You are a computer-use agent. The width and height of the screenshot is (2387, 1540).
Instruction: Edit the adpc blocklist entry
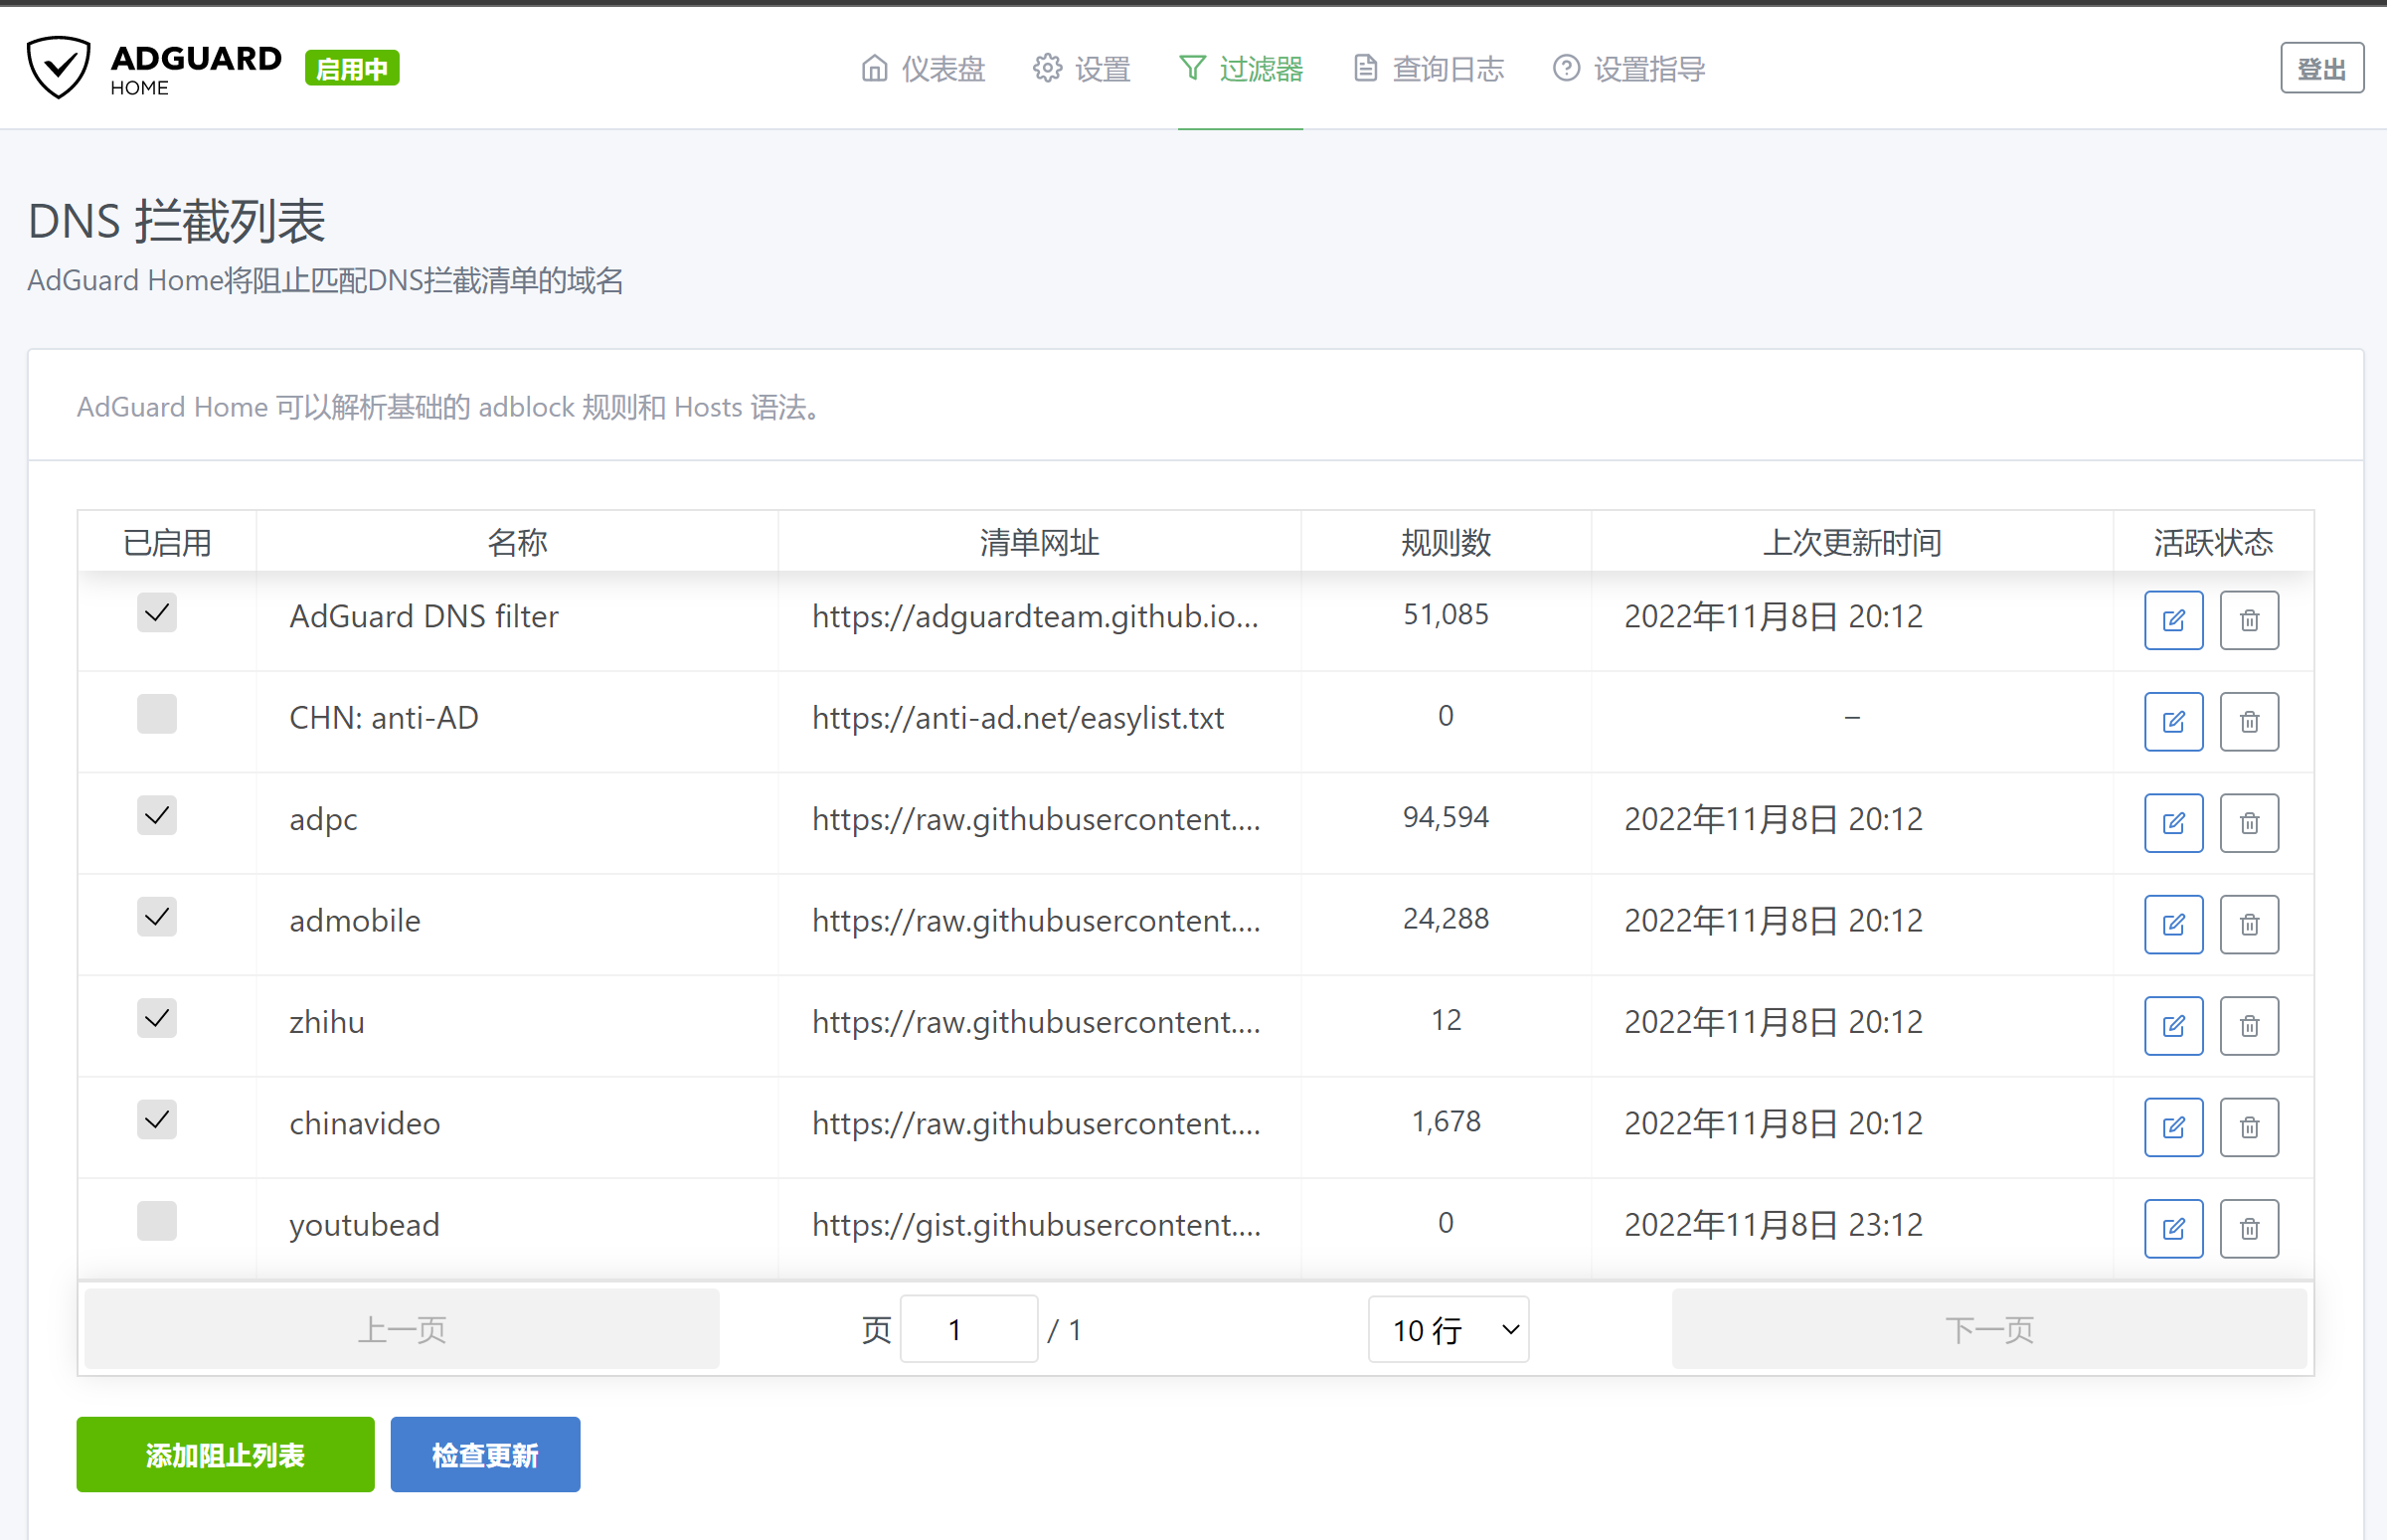[2173, 823]
